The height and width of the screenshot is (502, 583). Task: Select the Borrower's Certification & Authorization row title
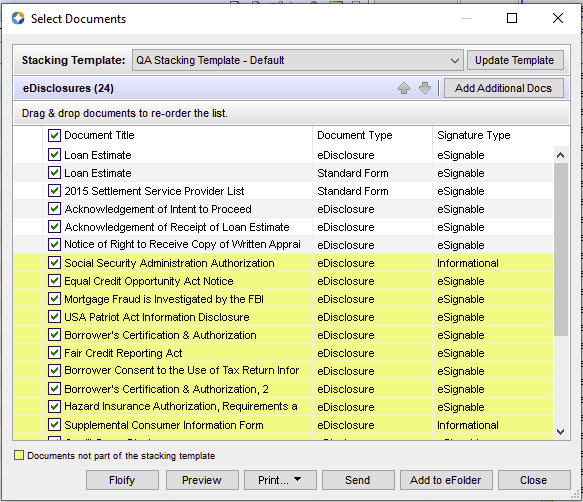160,335
